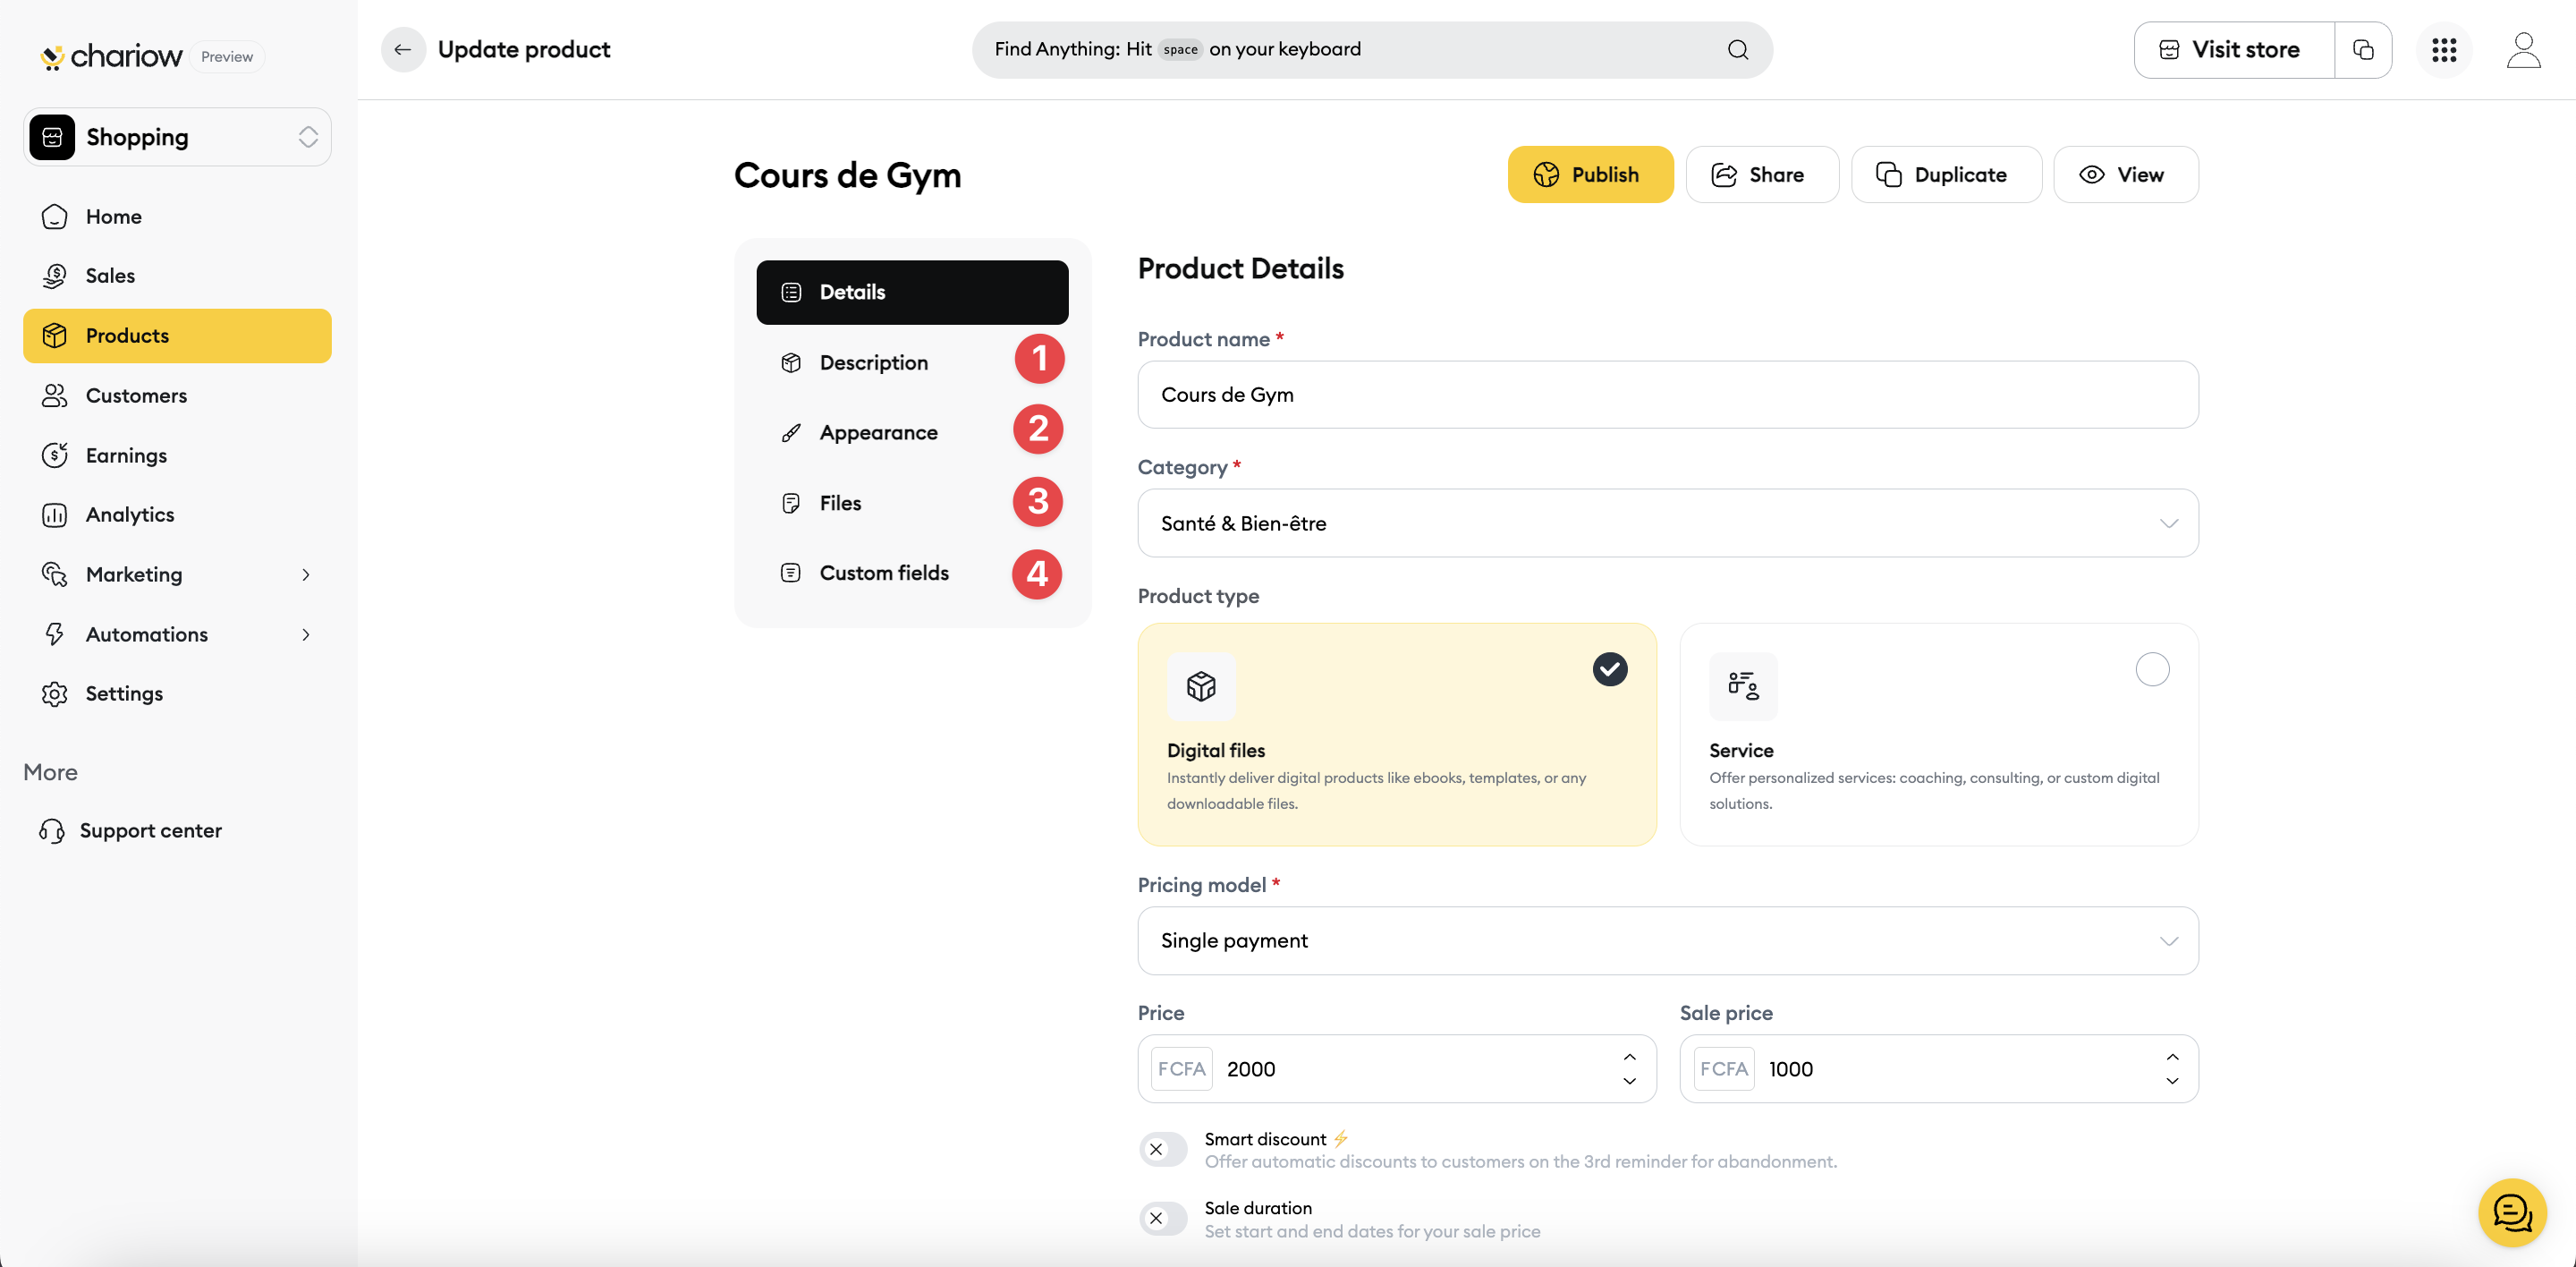The height and width of the screenshot is (1267, 2576).
Task: Click the Service type icon
Action: pos(1743,686)
